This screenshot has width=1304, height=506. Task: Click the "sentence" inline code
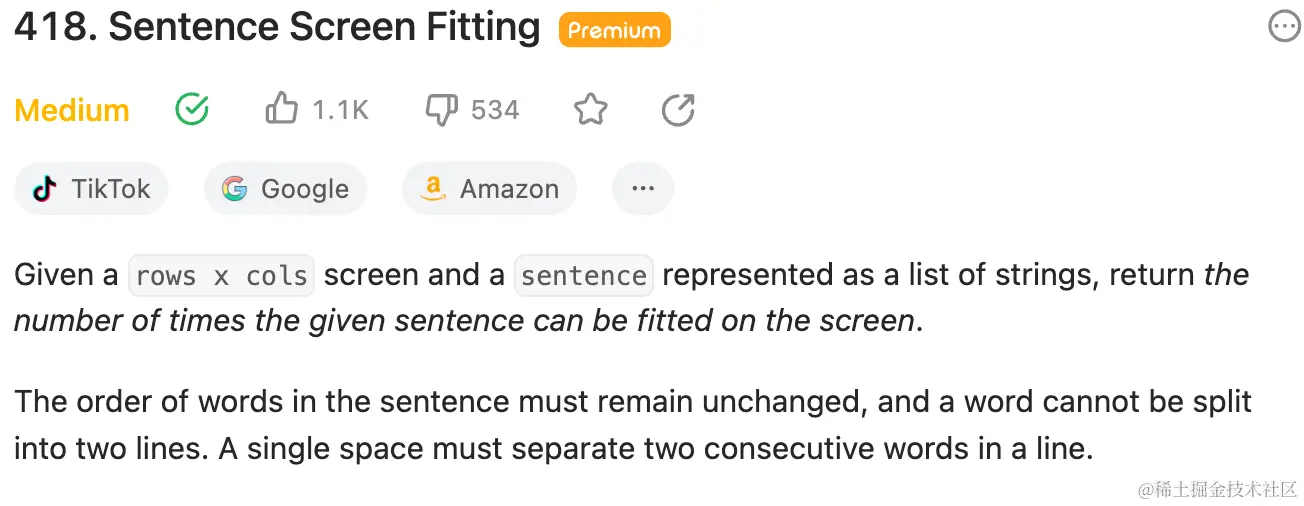pyautogui.click(x=584, y=276)
